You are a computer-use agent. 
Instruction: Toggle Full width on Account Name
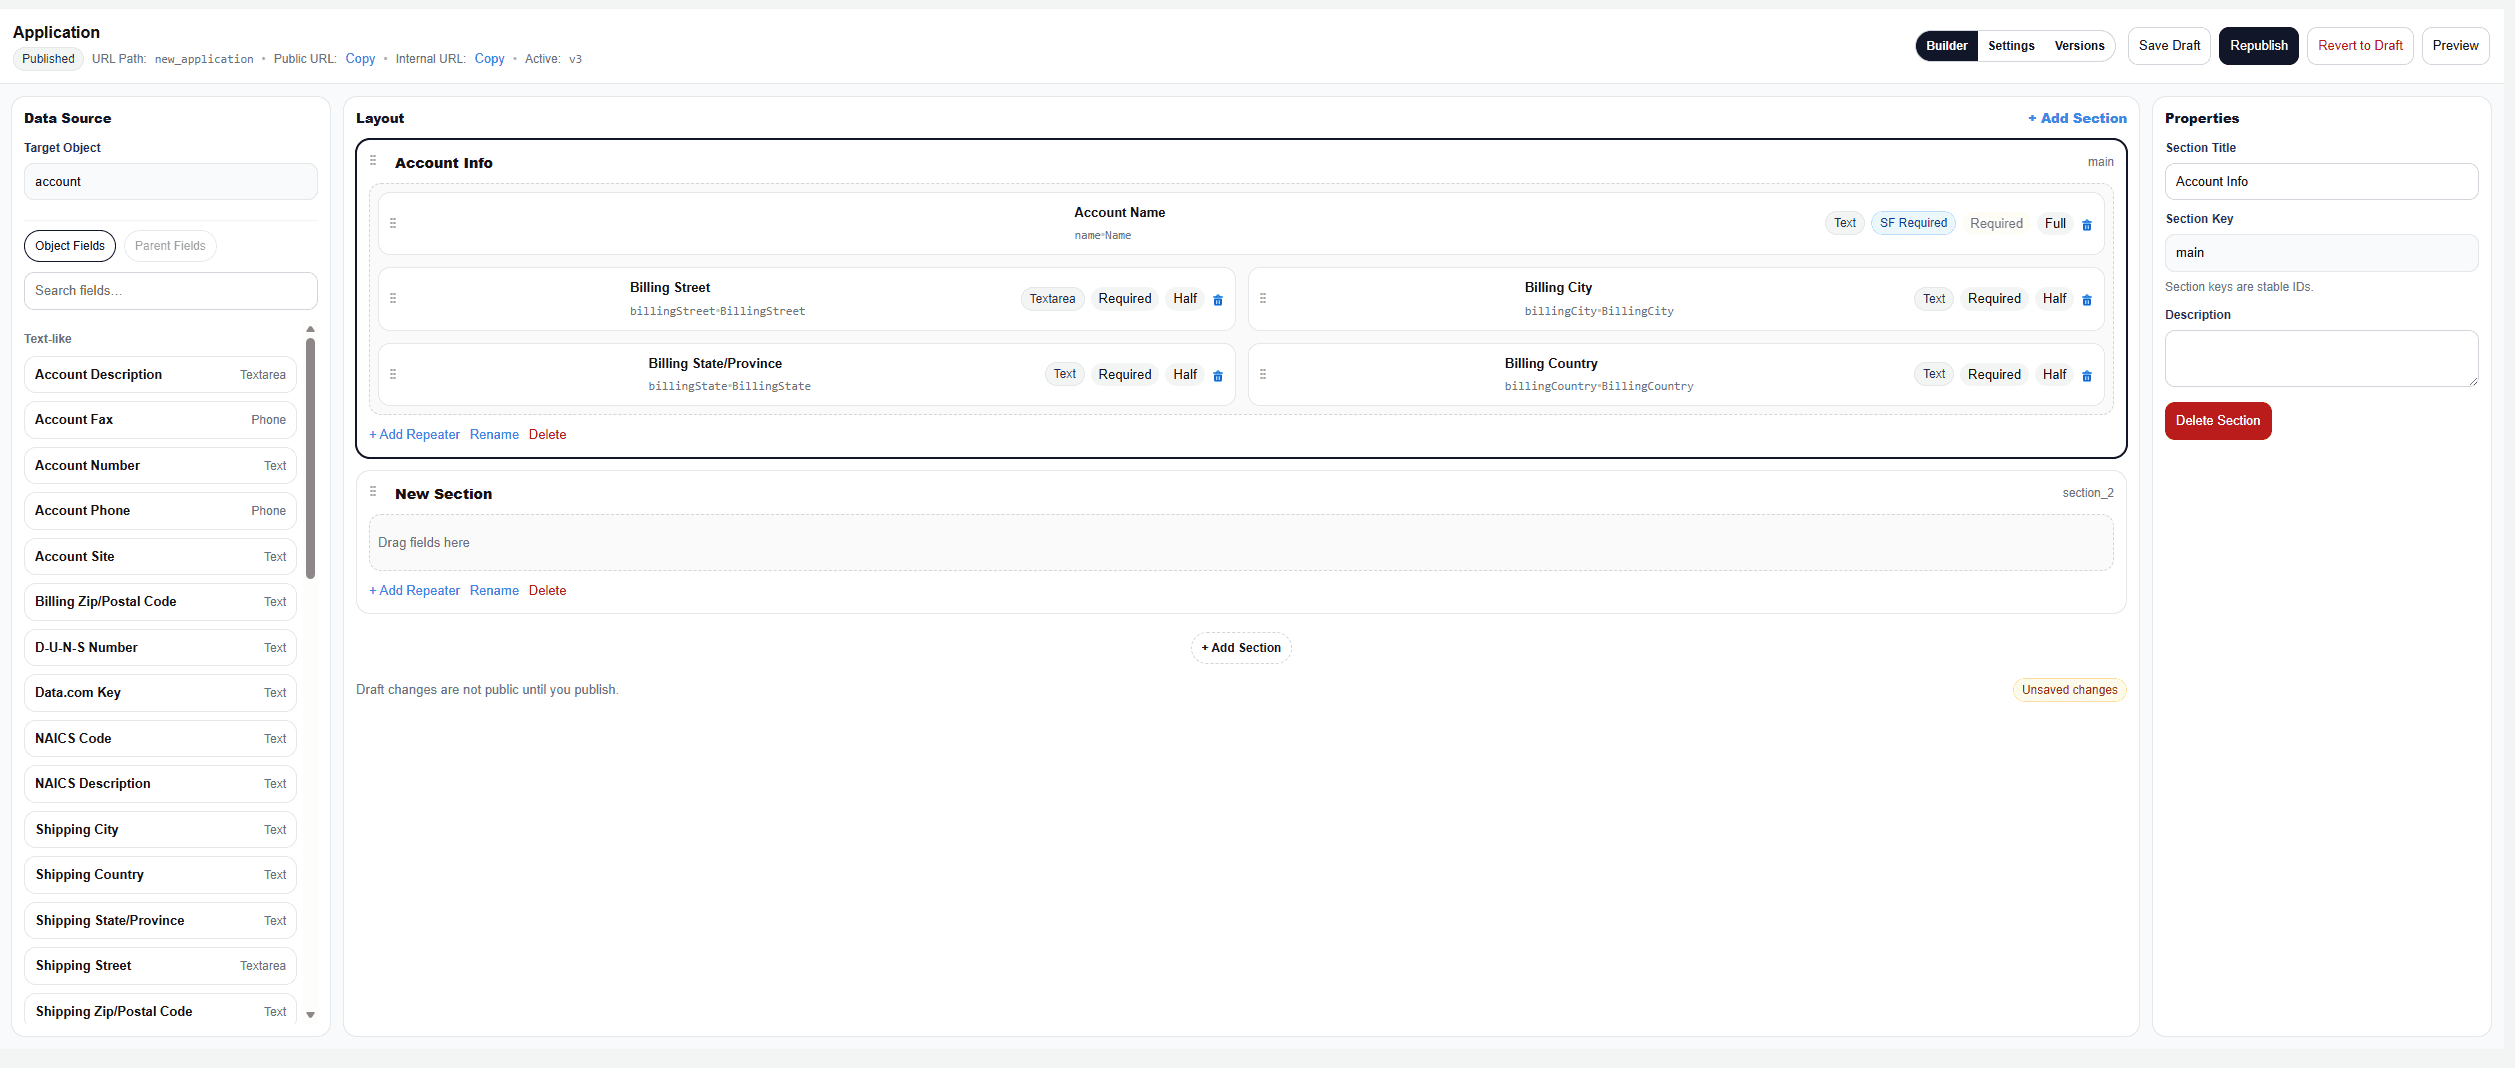point(2055,224)
